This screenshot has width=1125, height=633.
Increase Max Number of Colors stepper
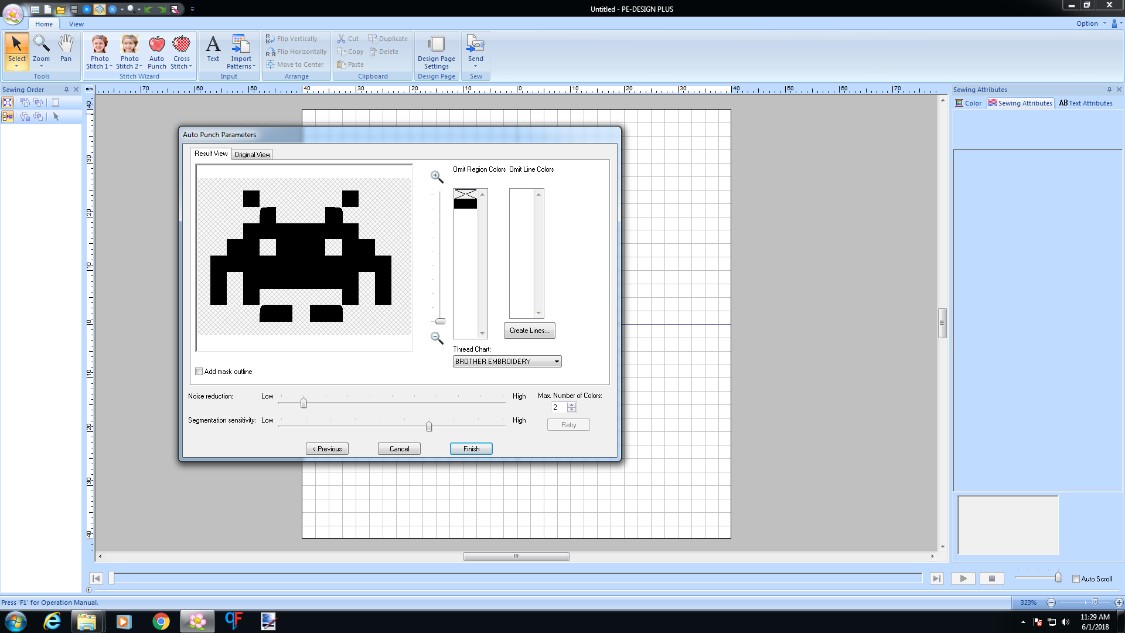click(572, 404)
